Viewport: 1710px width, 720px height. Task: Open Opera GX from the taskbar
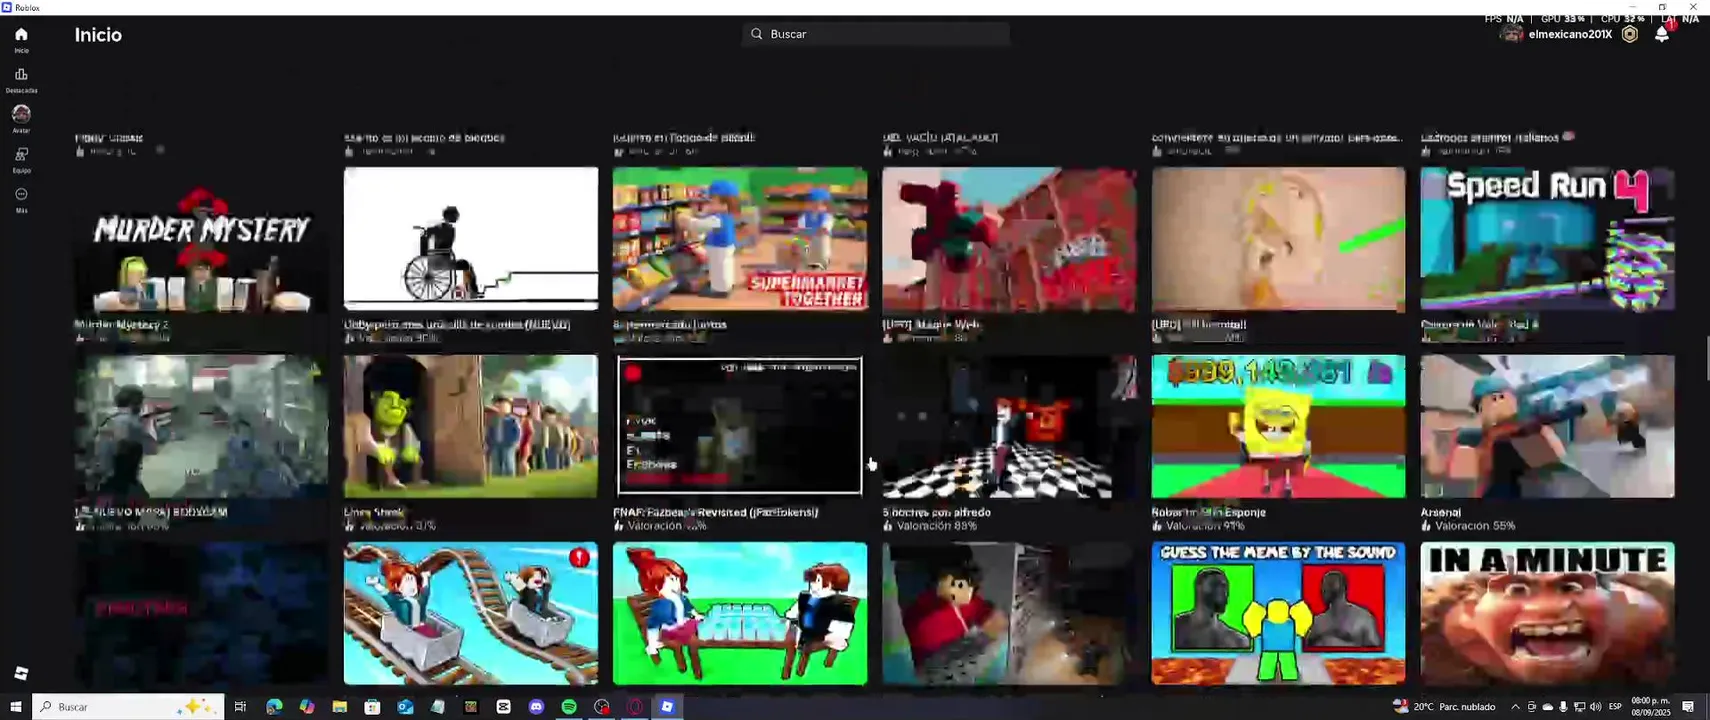coord(635,707)
